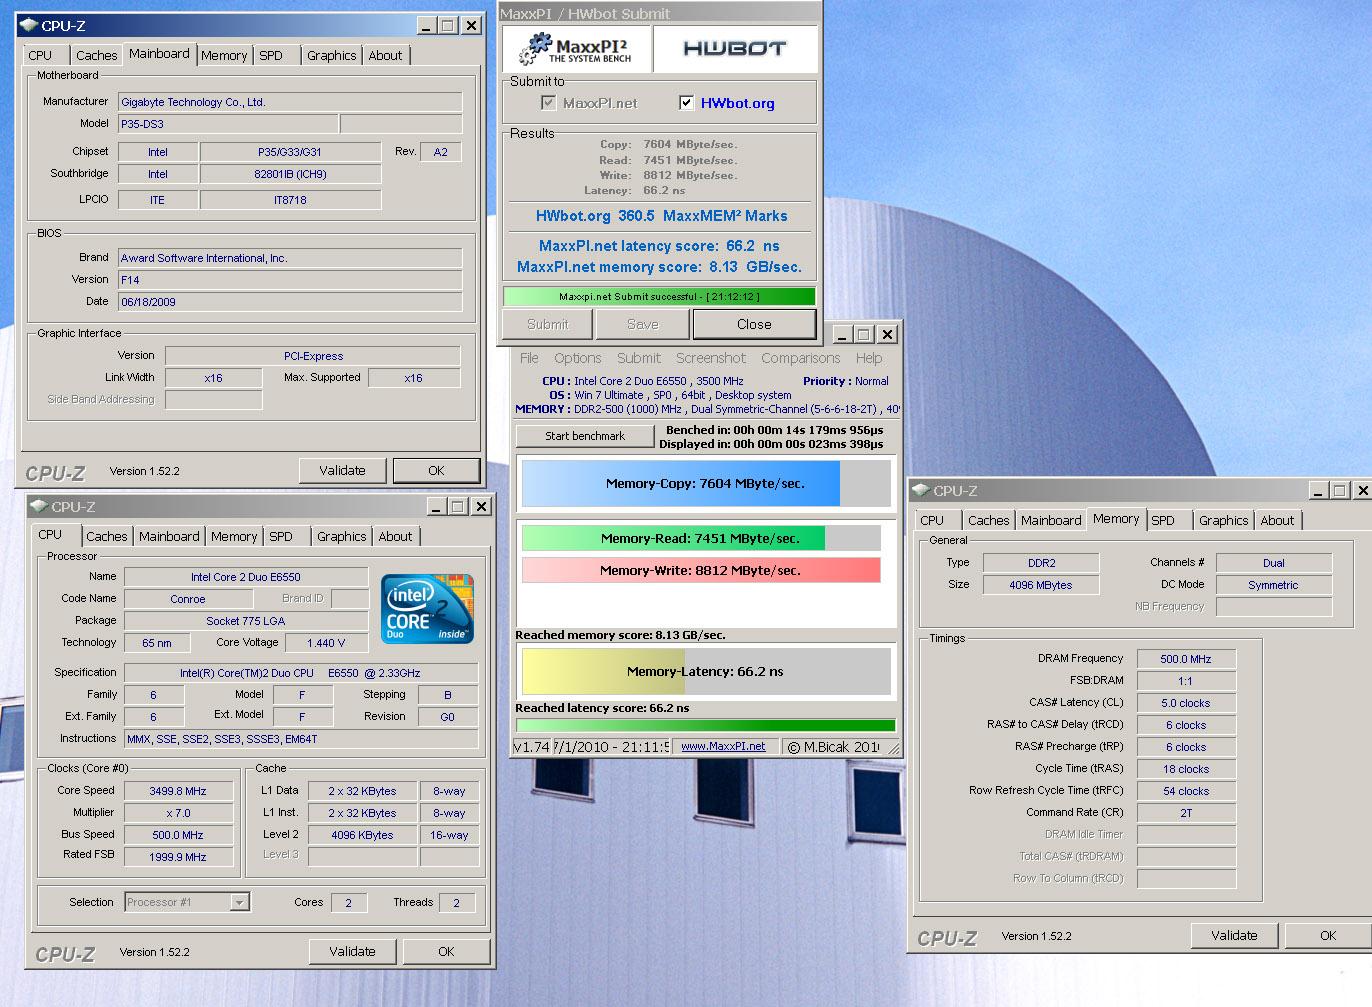Click the Intel Core 2 Duo logo
Screen dimensions: 1372x1007
point(428,608)
